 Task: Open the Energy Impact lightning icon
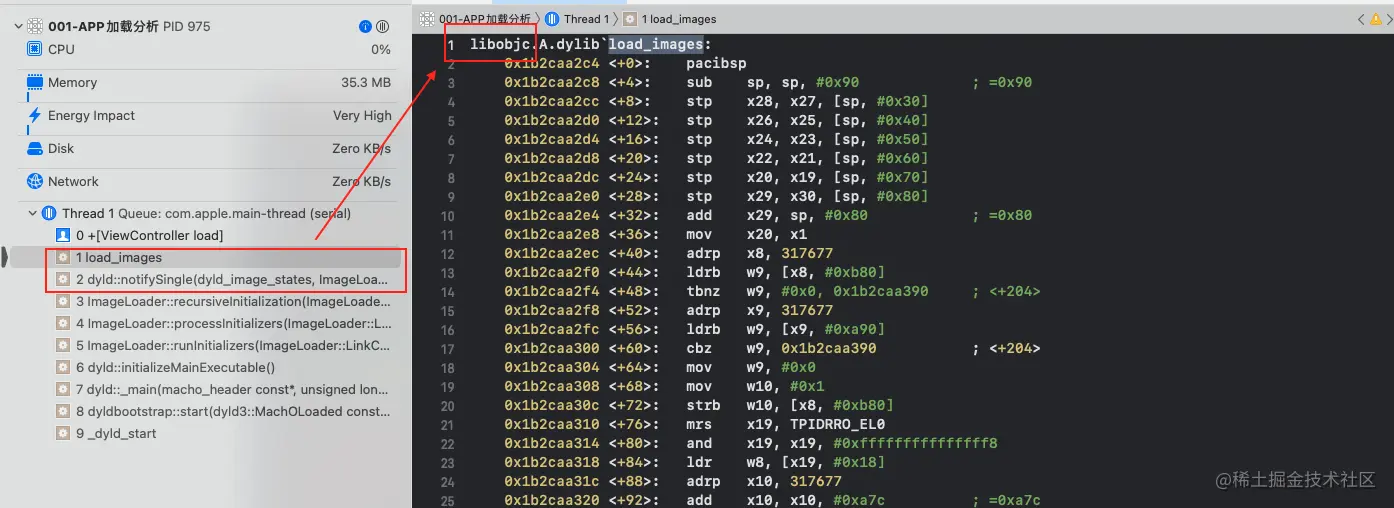point(35,116)
